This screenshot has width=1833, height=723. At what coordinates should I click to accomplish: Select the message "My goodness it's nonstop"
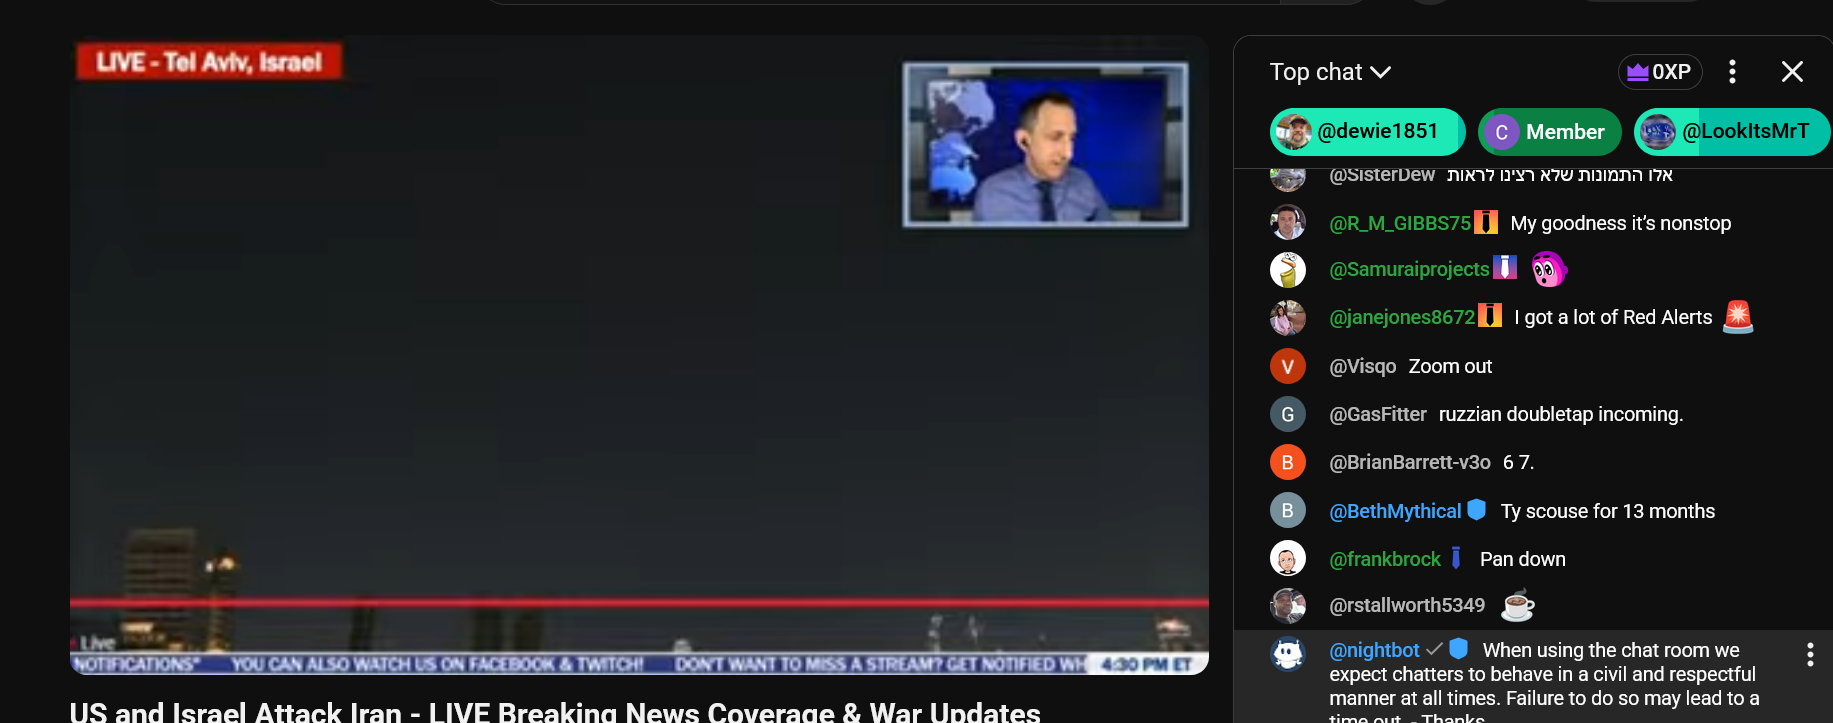tap(1620, 223)
